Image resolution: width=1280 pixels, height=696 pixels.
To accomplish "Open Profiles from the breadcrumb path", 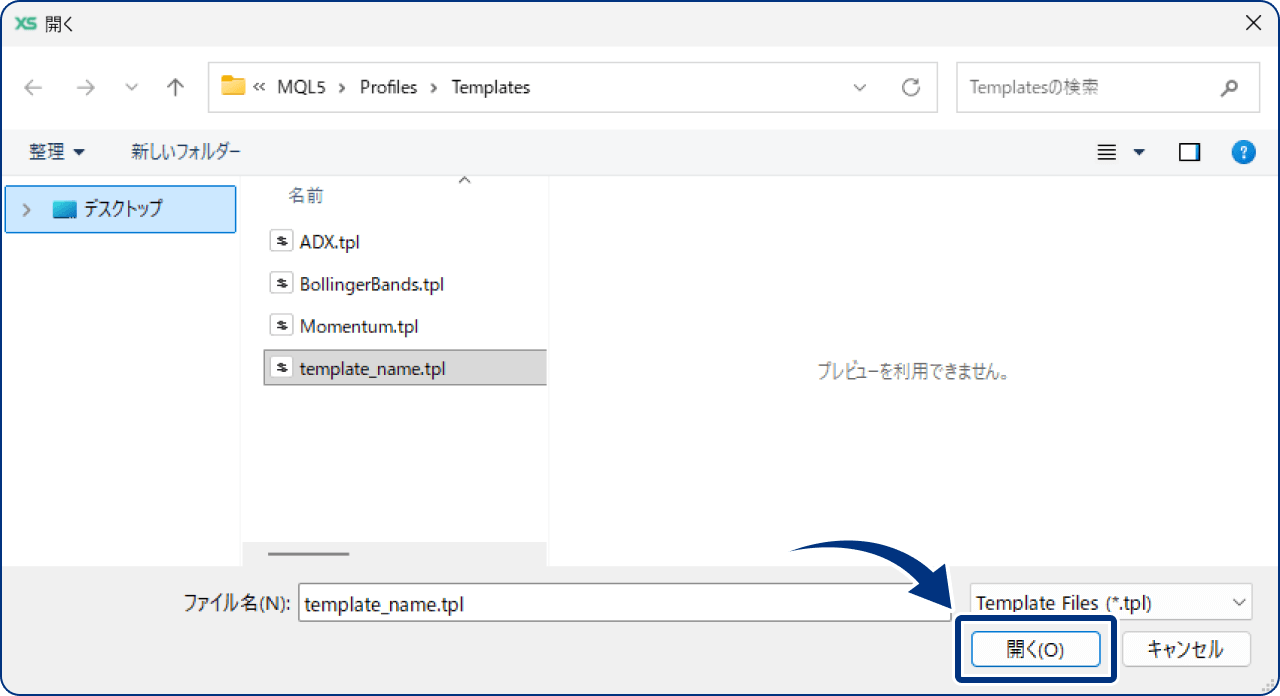I will [x=389, y=87].
